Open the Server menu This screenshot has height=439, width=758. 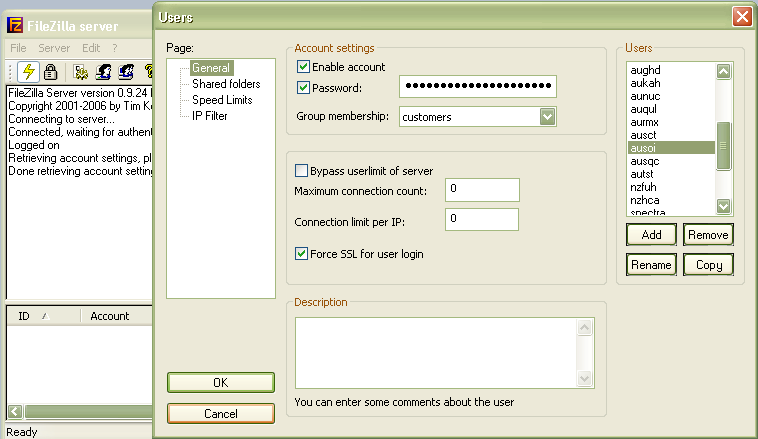pyautogui.click(x=54, y=48)
